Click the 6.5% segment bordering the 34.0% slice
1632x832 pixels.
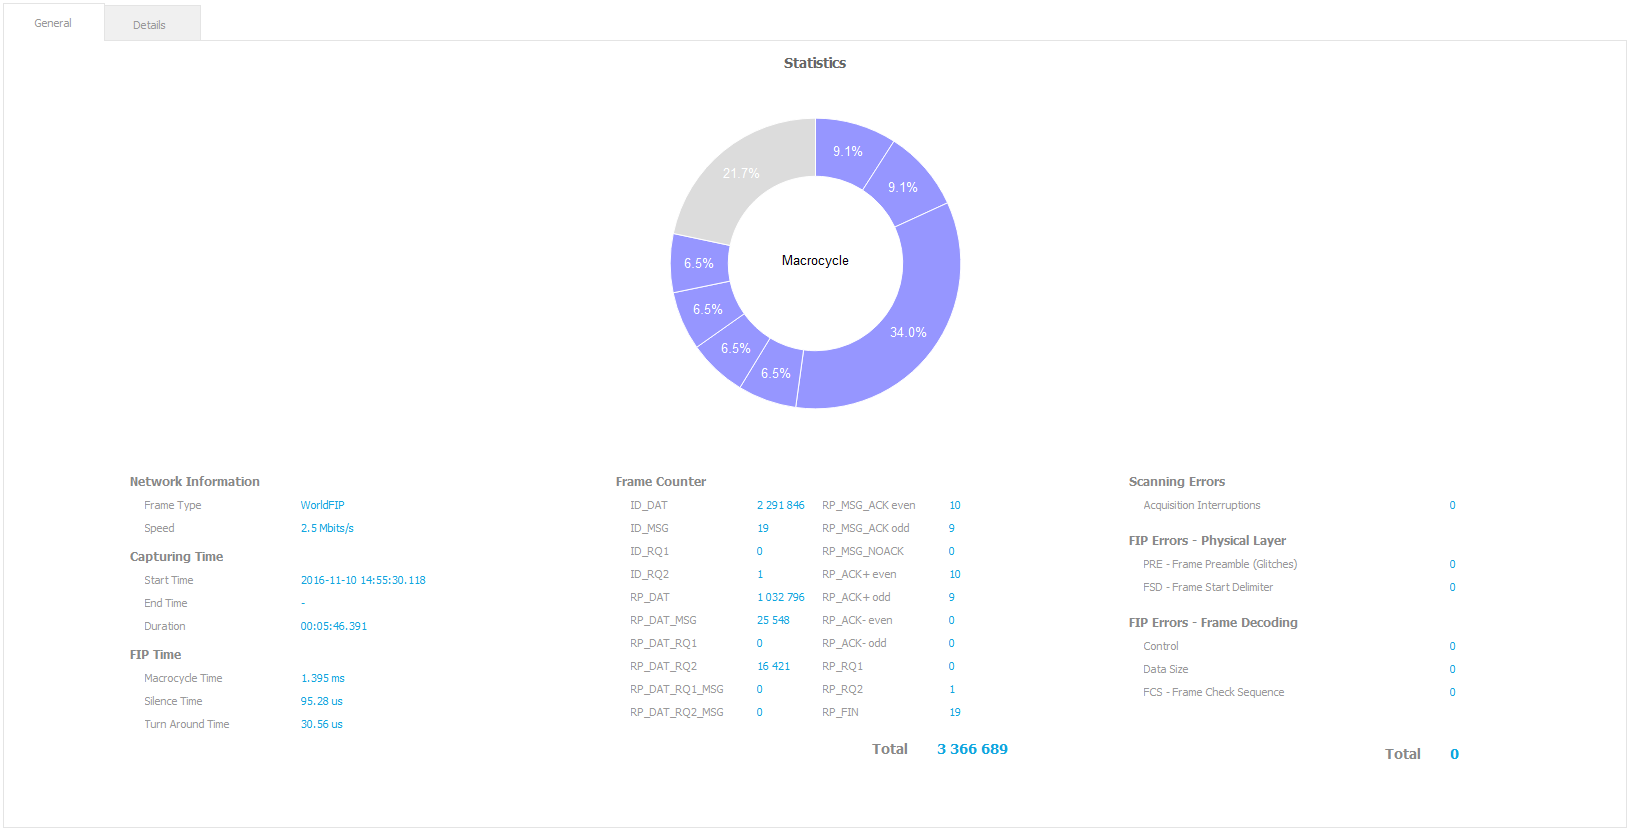pyautogui.click(x=775, y=374)
